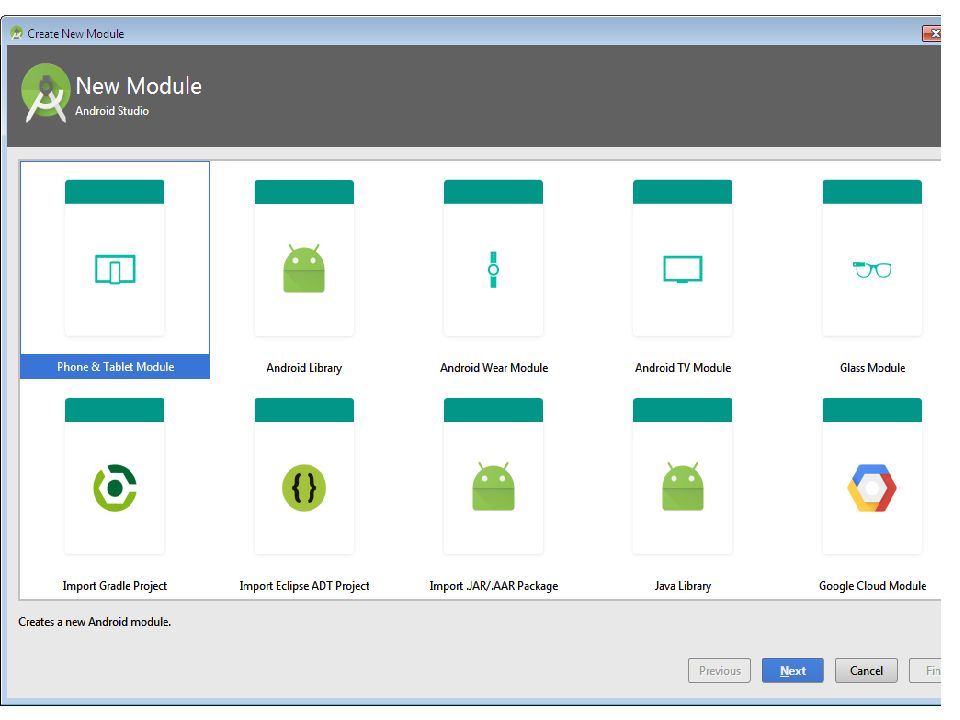Select the Android TV screen icon

click(683, 269)
